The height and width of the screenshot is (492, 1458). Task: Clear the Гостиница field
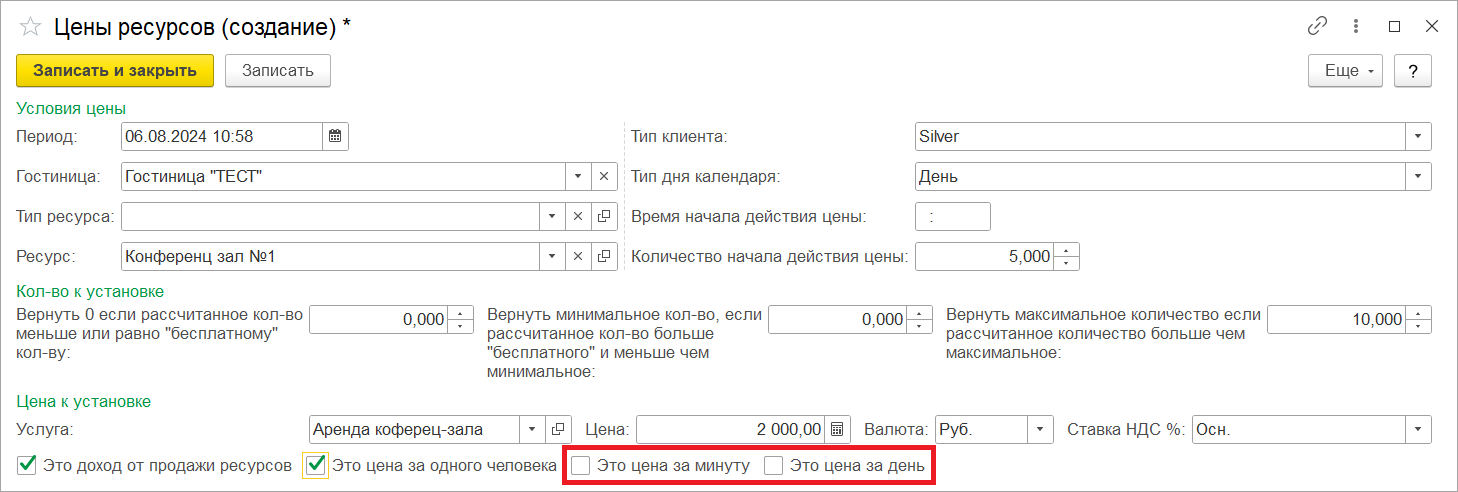click(x=603, y=176)
